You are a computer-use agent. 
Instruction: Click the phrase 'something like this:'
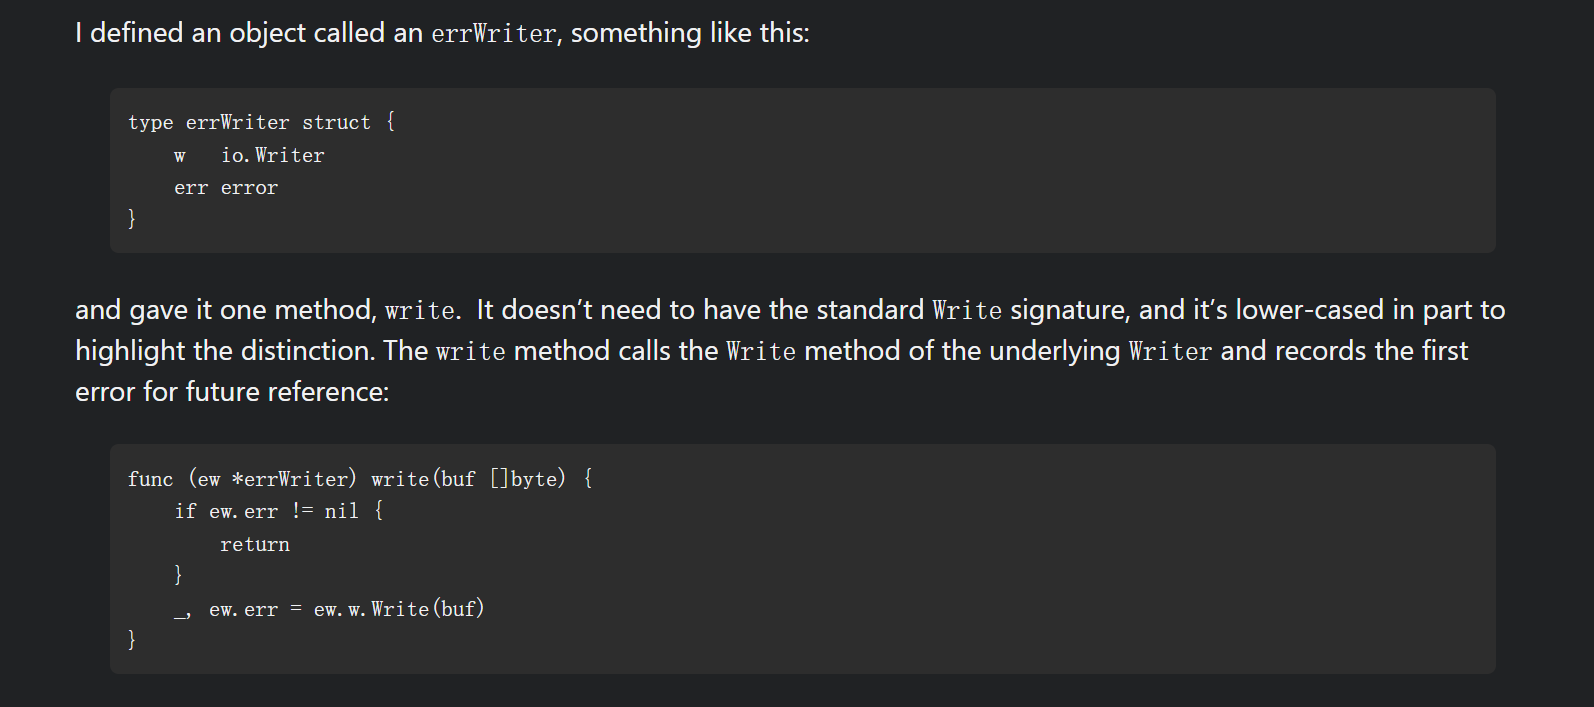pos(690,33)
